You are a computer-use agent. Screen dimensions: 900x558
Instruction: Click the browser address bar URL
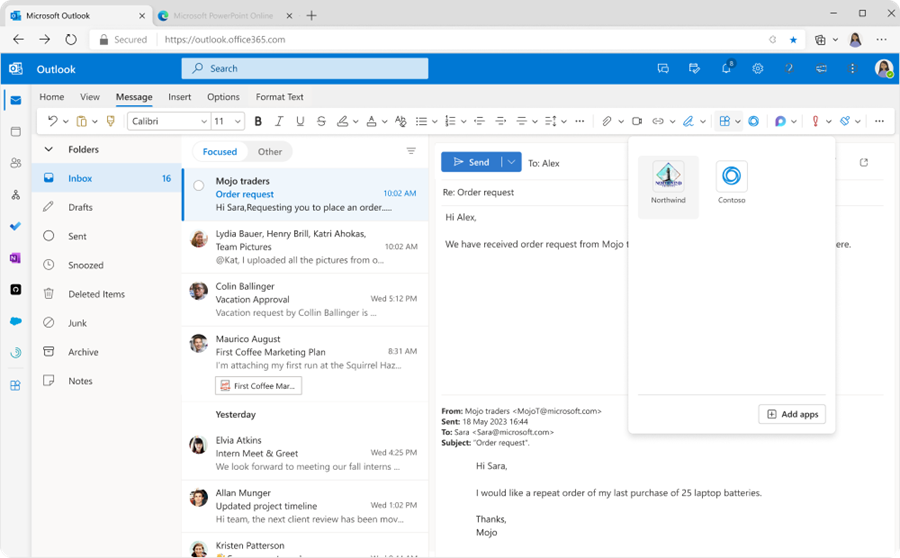224,40
